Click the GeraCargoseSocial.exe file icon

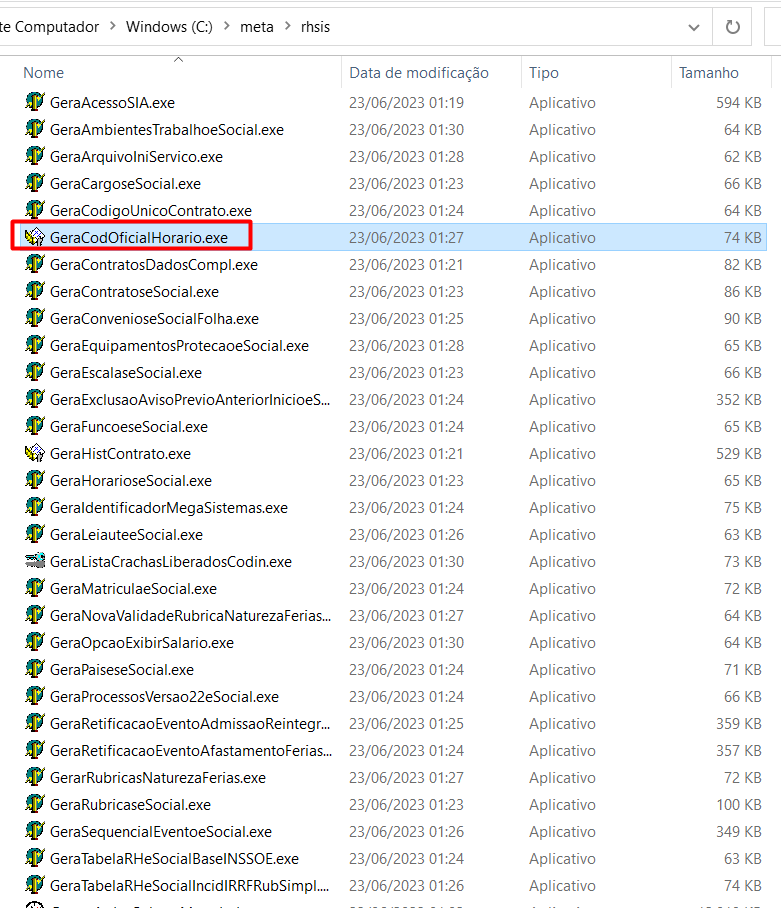(x=35, y=183)
